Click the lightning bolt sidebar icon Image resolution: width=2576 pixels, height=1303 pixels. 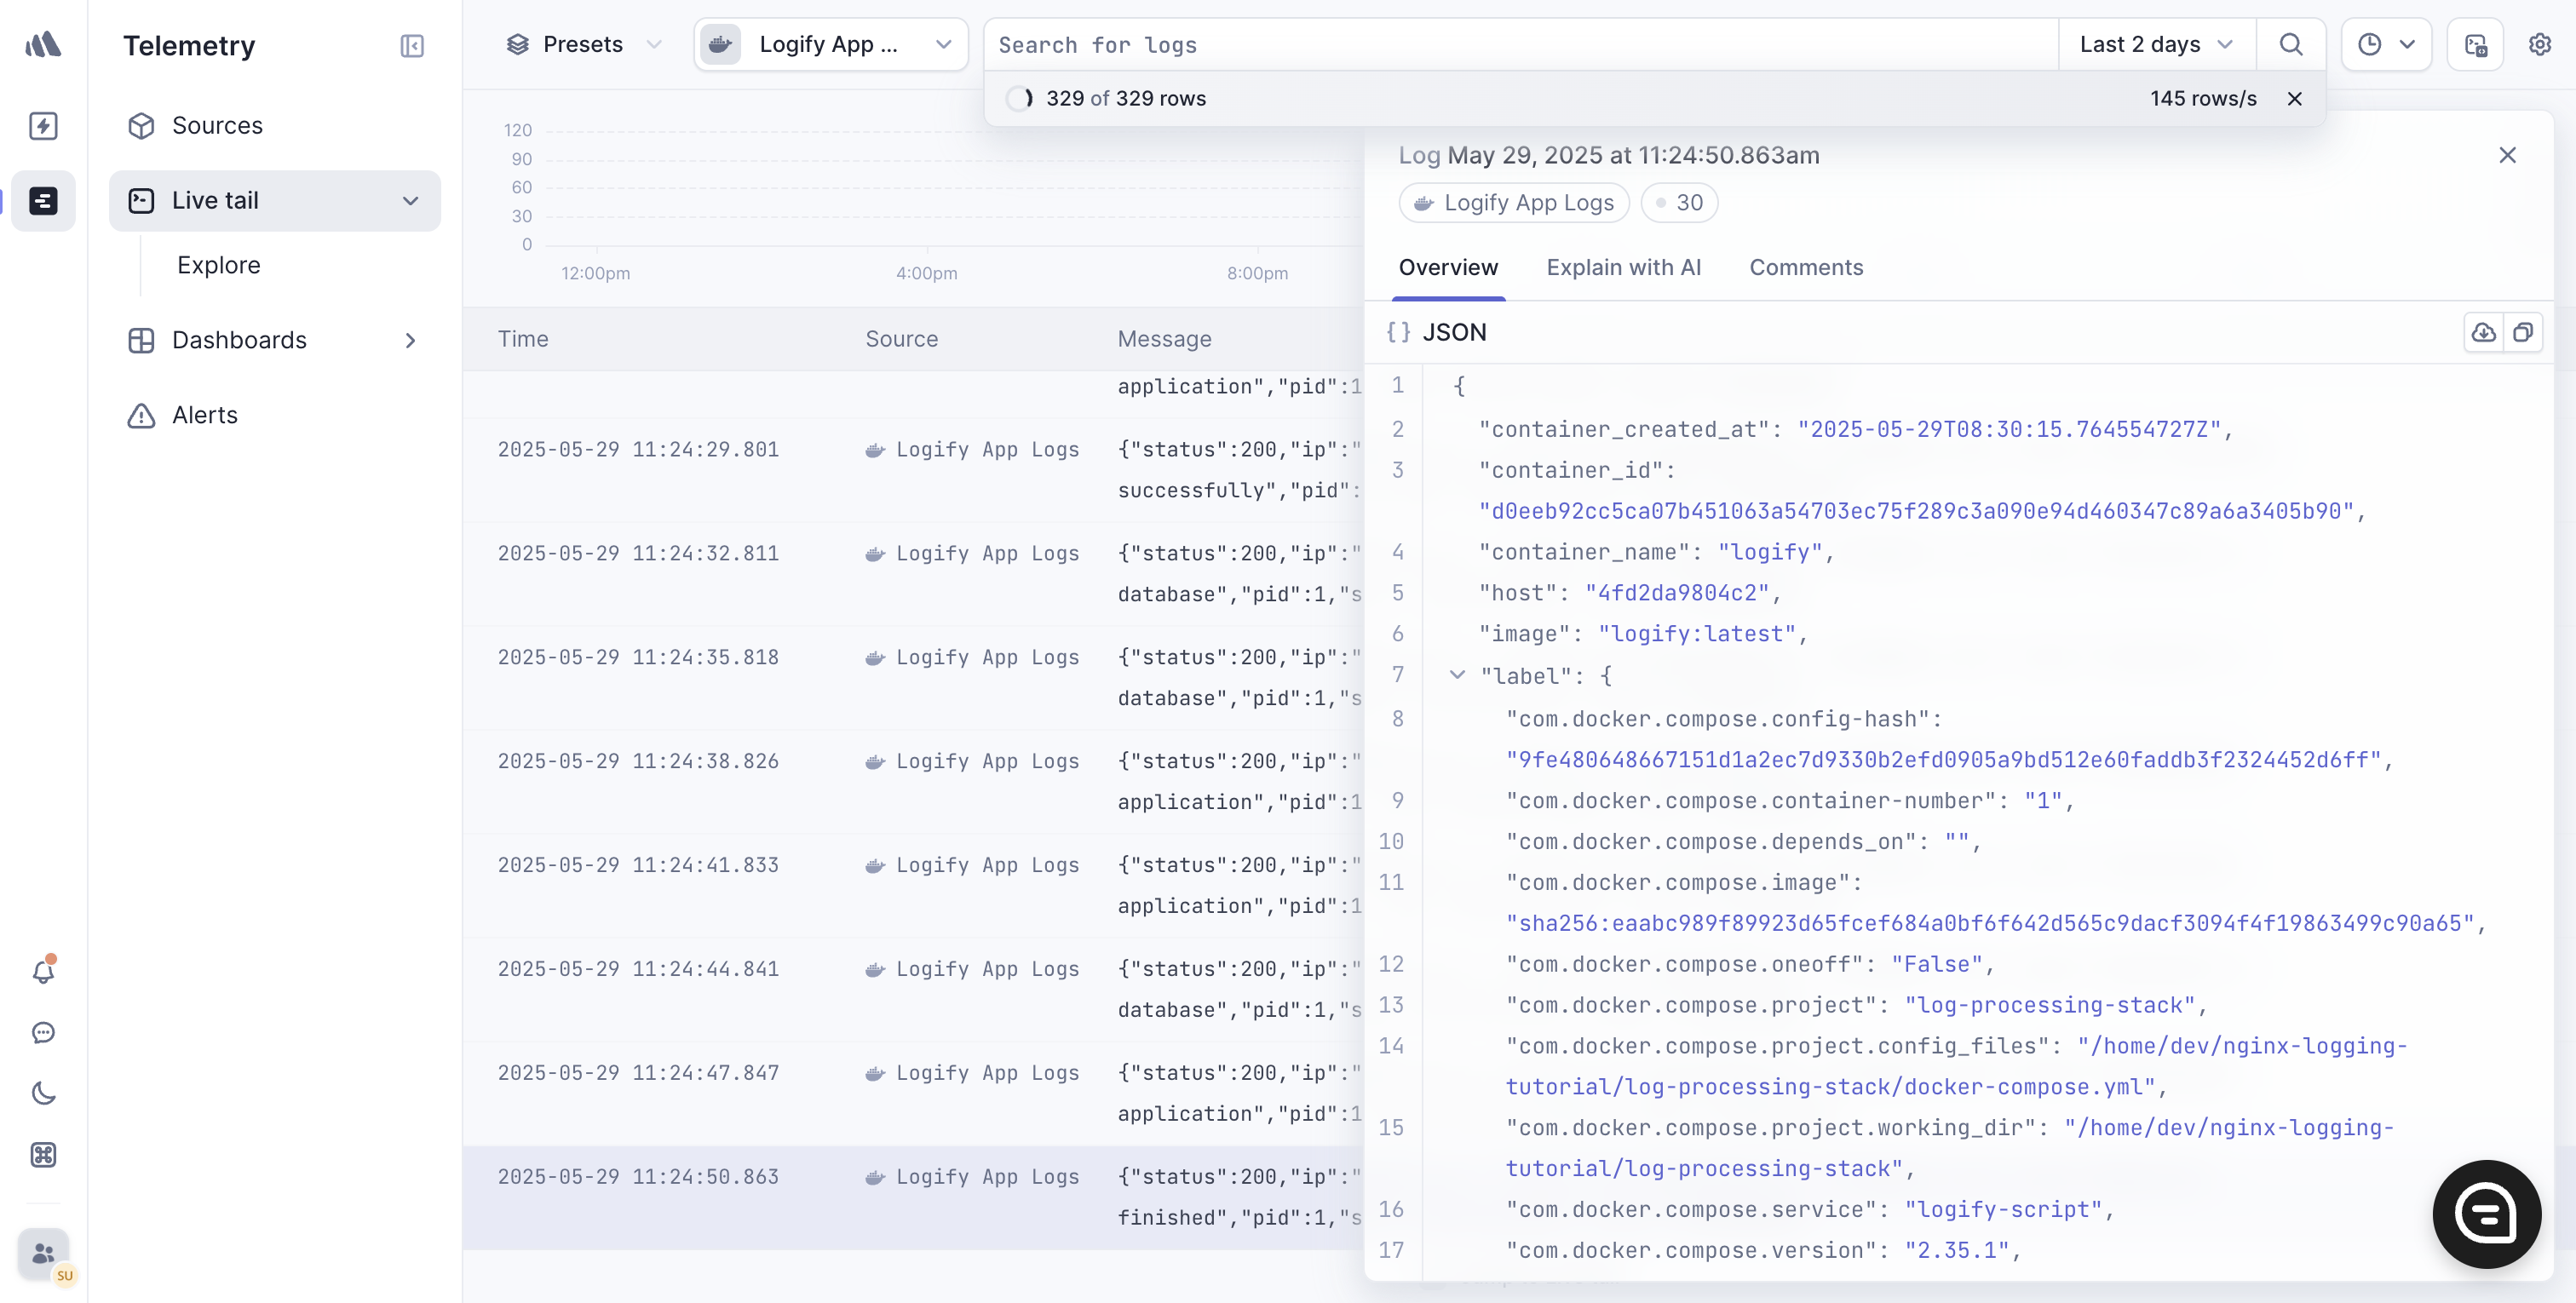pyautogui.click(x=43, y=125)
